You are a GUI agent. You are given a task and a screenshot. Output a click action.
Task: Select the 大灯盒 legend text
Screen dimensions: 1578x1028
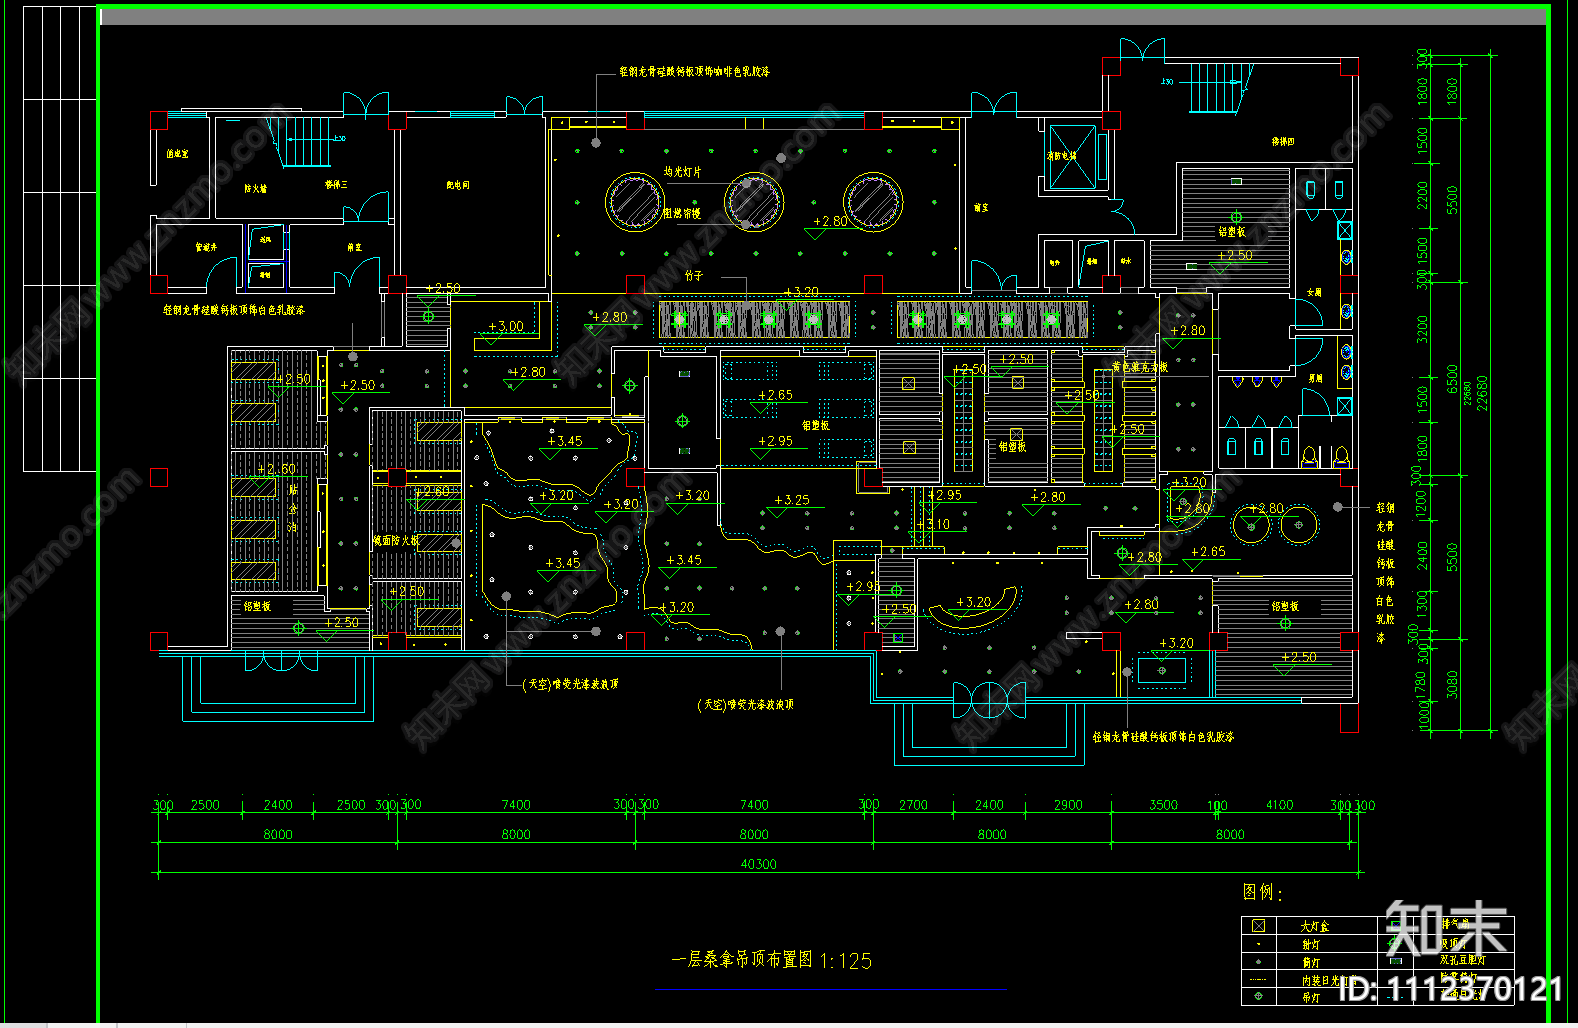pyautogui.click(x=1315, y=927)
